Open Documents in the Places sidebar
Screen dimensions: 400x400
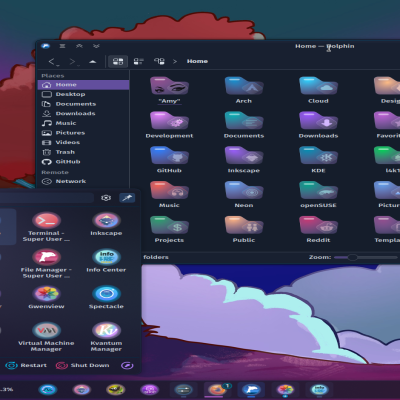83,104
